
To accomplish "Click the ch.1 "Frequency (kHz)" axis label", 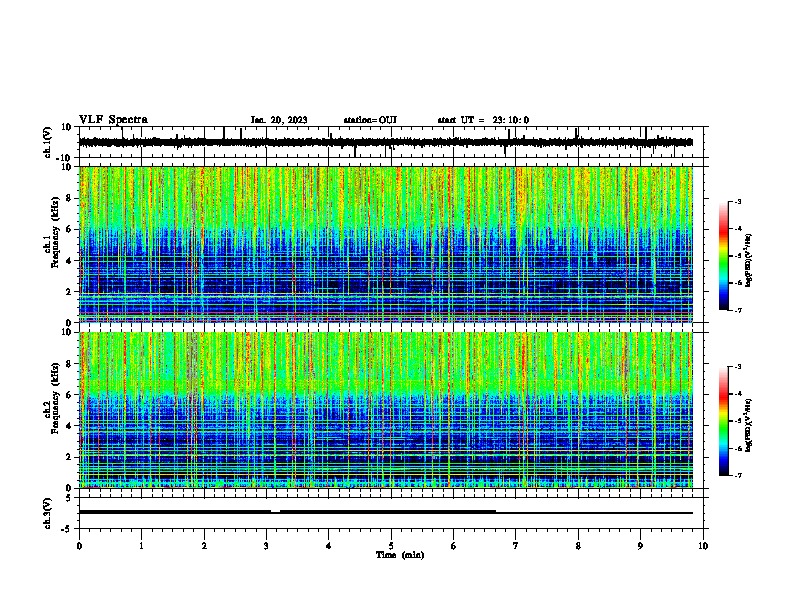I will pos(55,232).
